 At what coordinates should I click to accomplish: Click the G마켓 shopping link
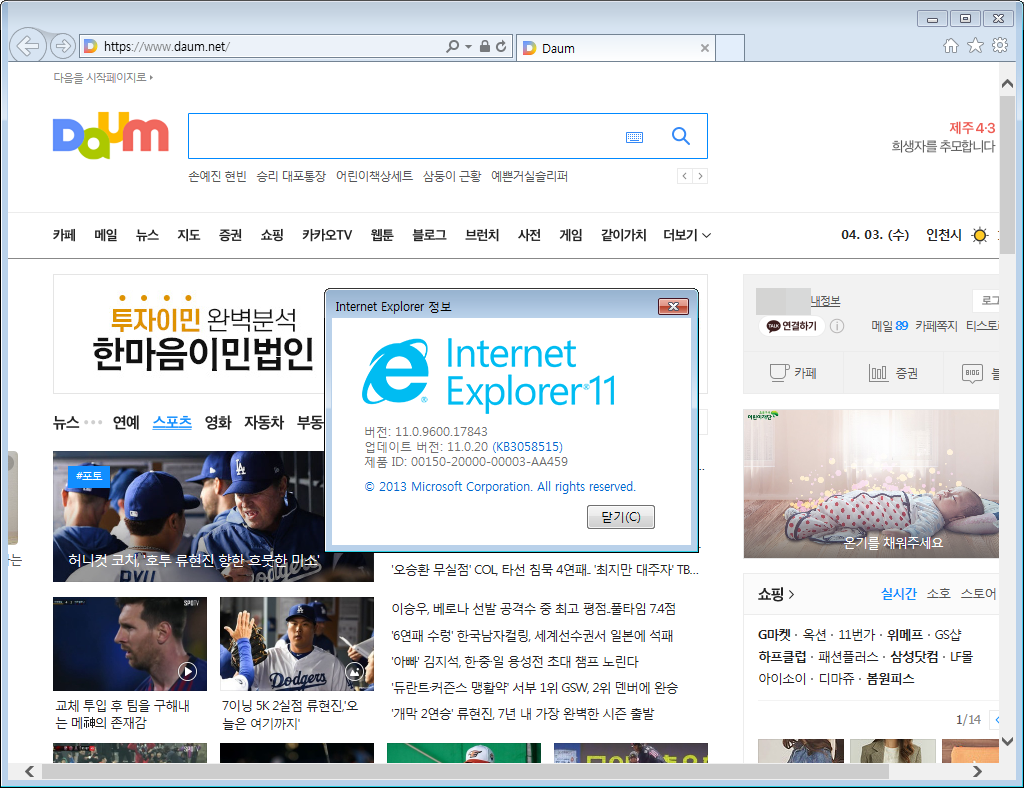[774, 635]
